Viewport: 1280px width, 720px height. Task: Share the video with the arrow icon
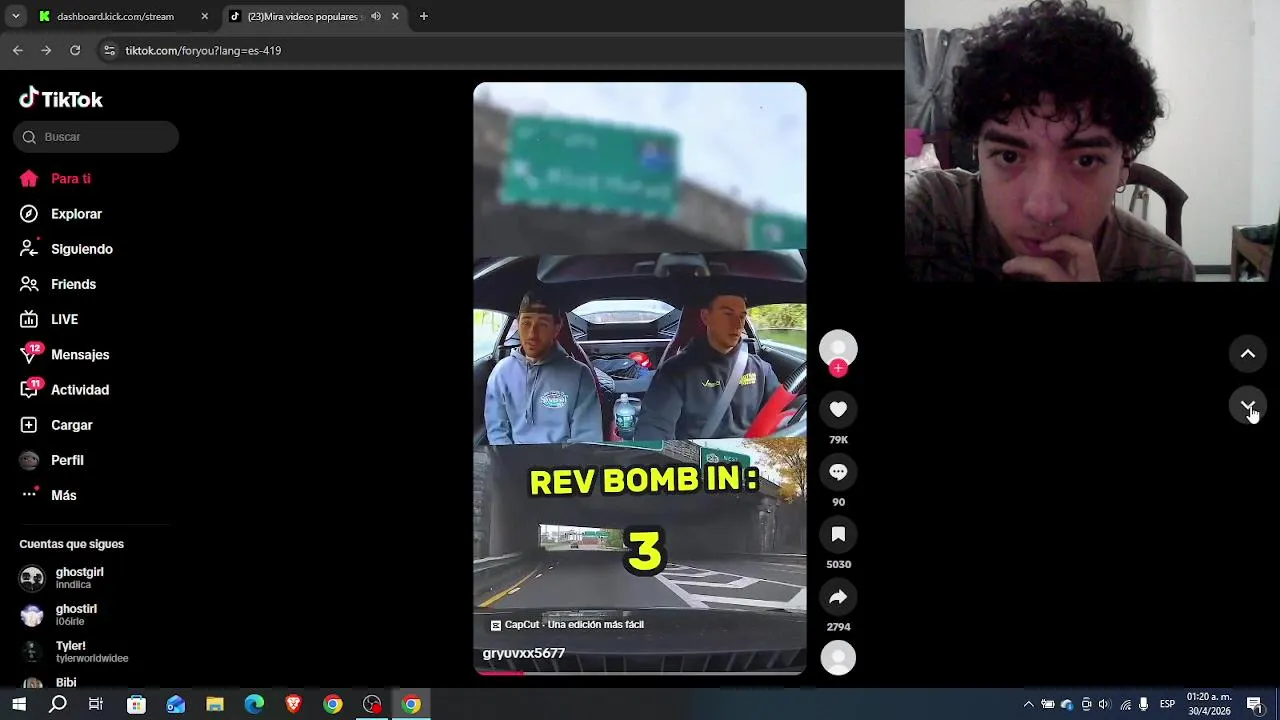[838, 597]
